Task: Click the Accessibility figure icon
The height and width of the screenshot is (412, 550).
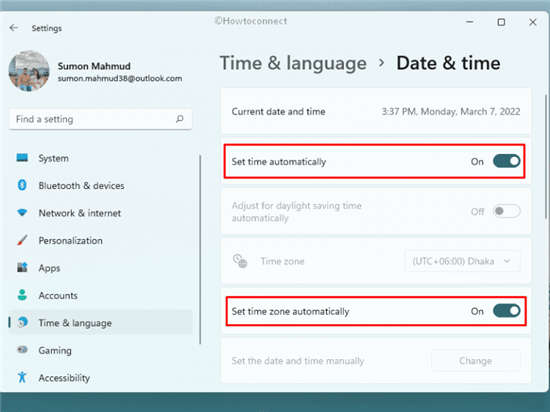Action: (22, 377)
